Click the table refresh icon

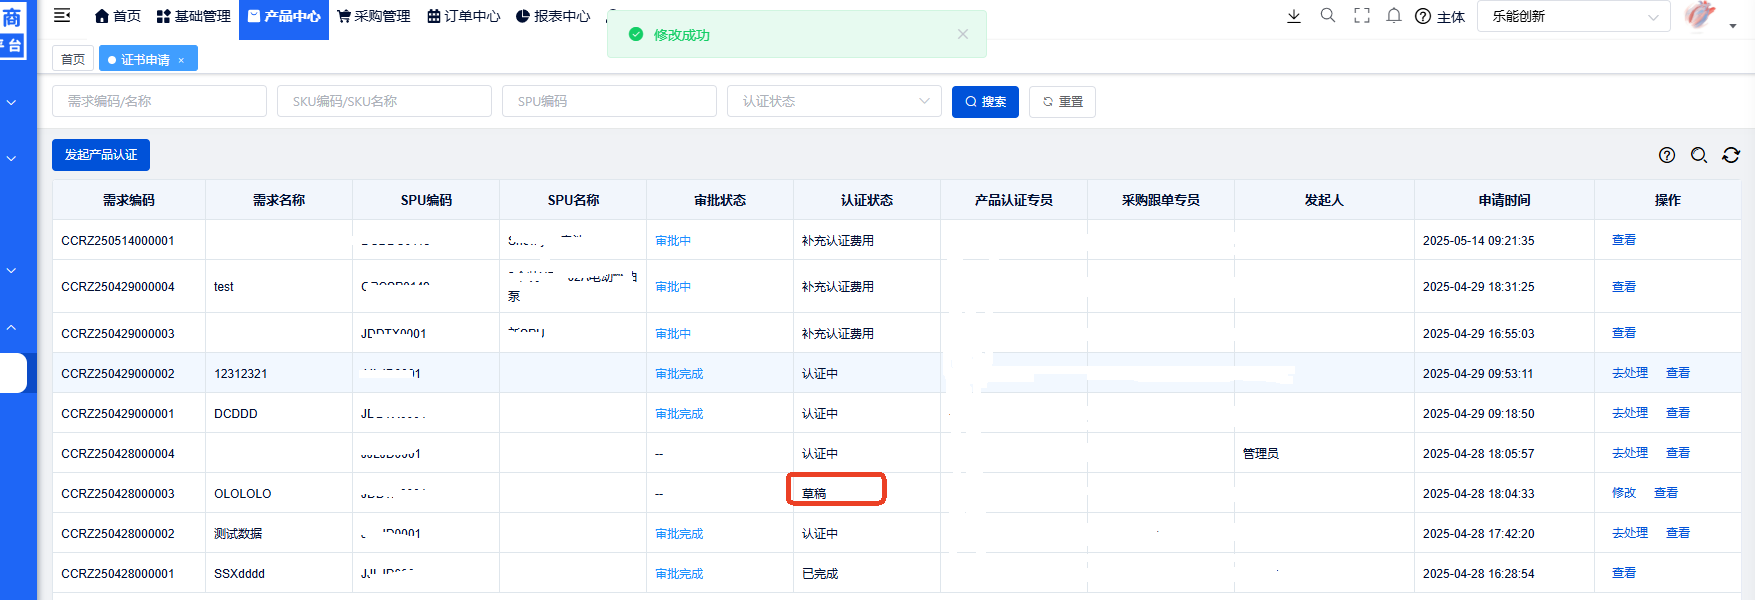click(x=1730, y=155)
